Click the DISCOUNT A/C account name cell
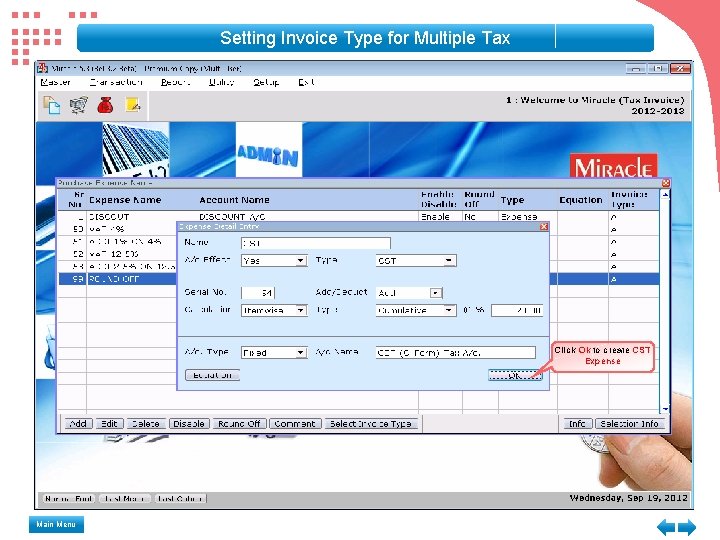 point(232,217)
